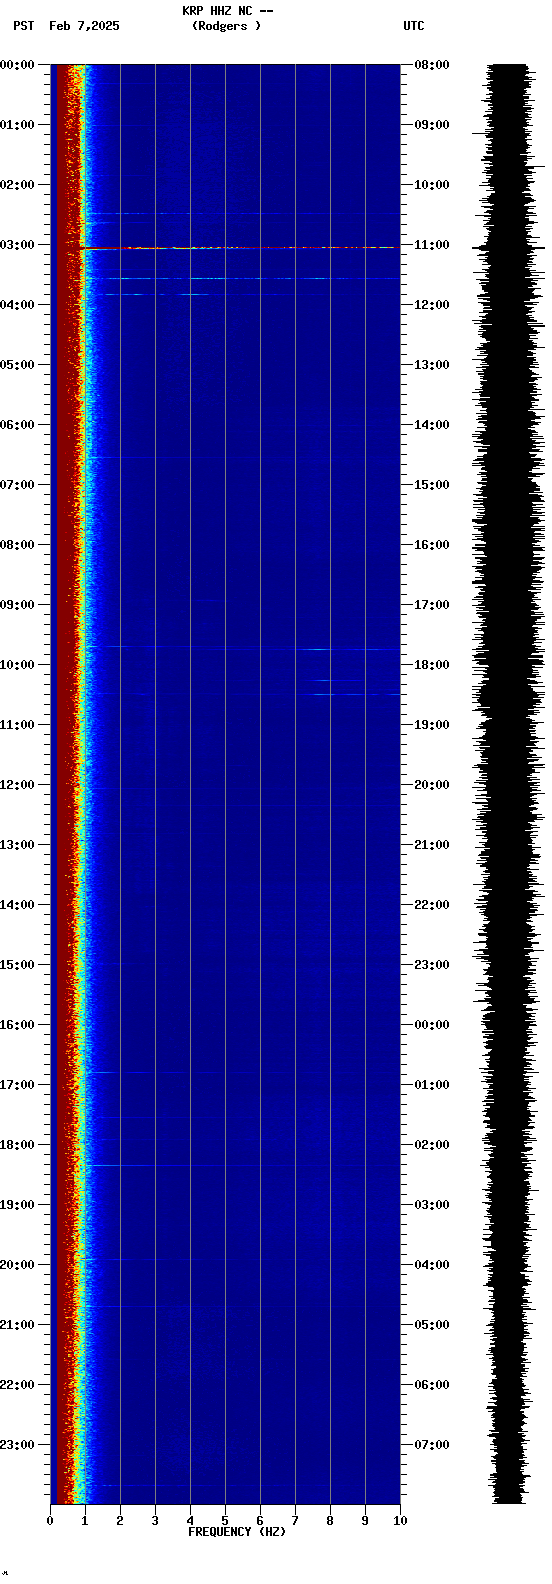
Task: Click the seismogram waveform trace at right
Action: click(509, 784)
